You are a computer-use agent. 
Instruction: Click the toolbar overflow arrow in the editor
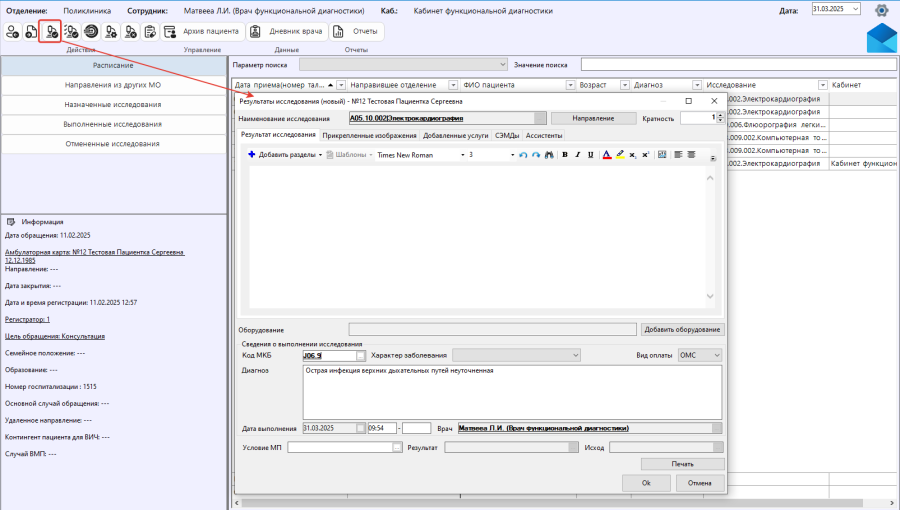(713, 158)
